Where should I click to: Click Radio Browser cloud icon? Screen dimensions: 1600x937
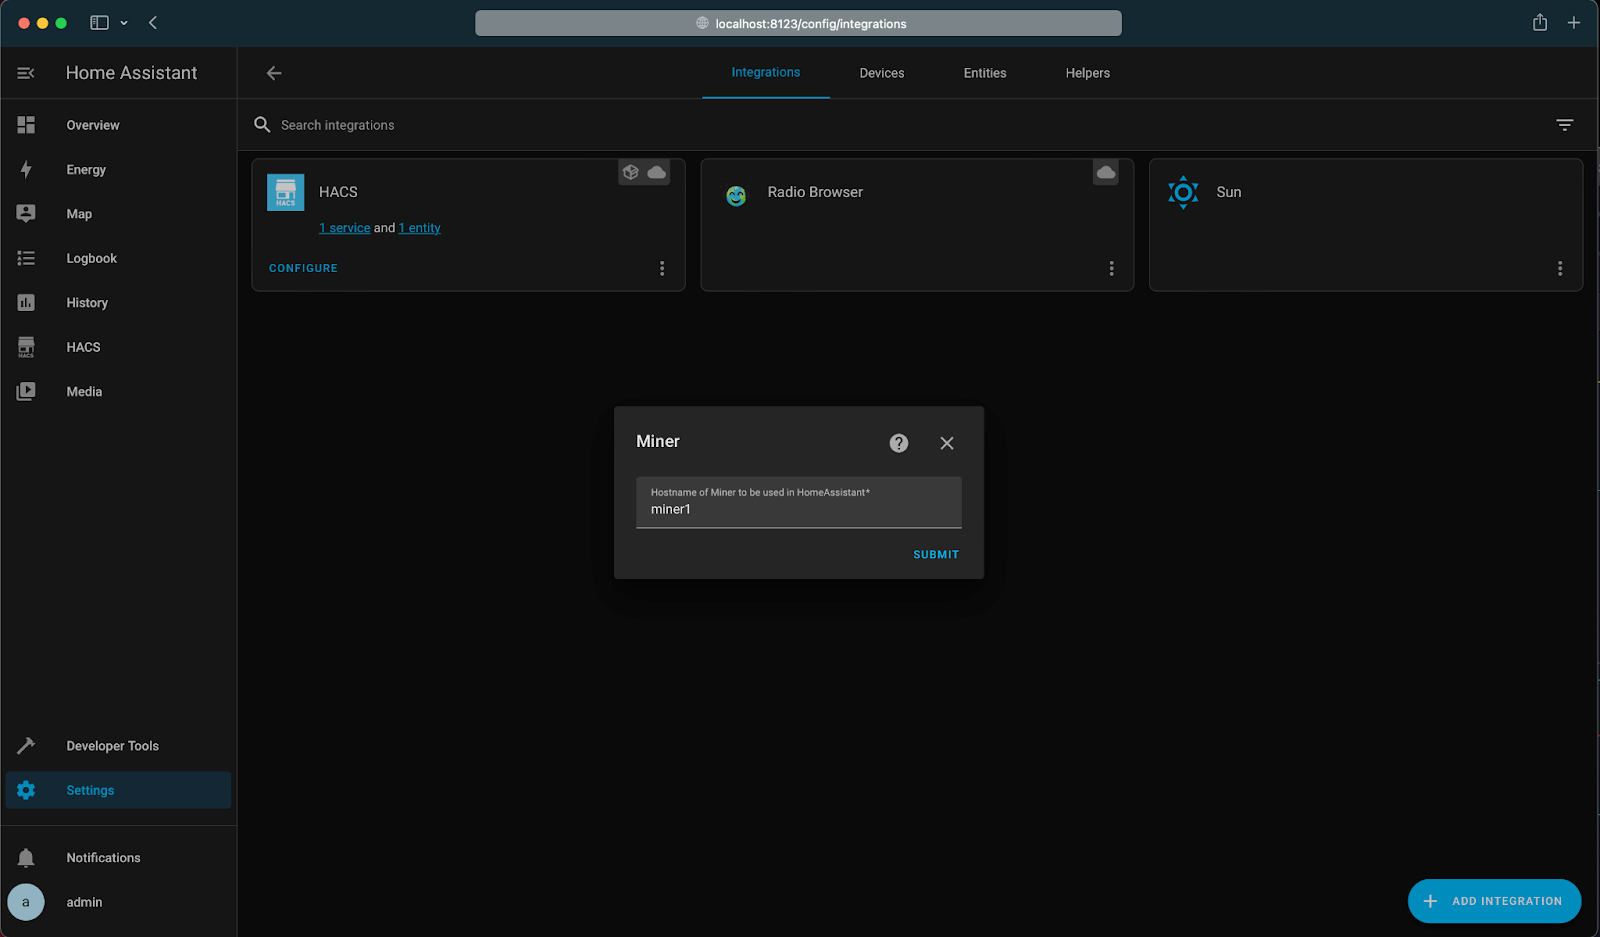(1106, 172)
